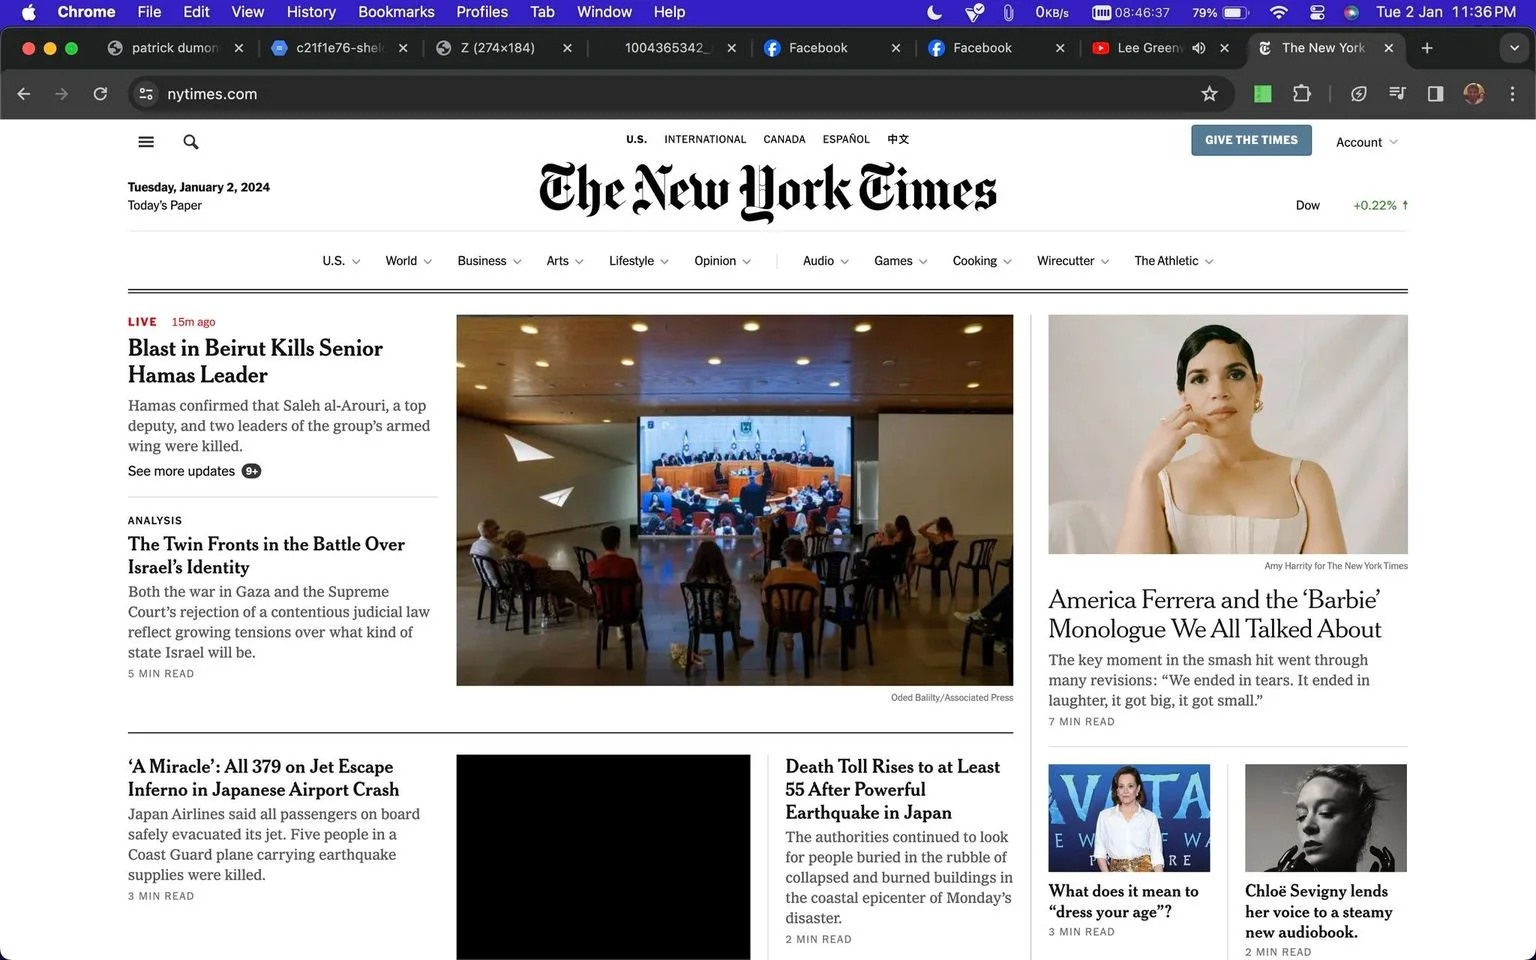The height and width of the screenshot is (960, 1536).
Task: Expand the Business section dropdown
Action: pyautogui.click(x=490, y=261)
